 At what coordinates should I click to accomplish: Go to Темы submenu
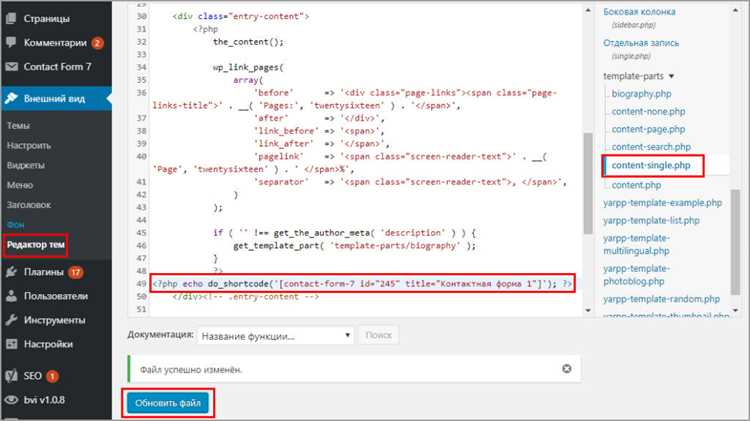(x=18, y=125)
